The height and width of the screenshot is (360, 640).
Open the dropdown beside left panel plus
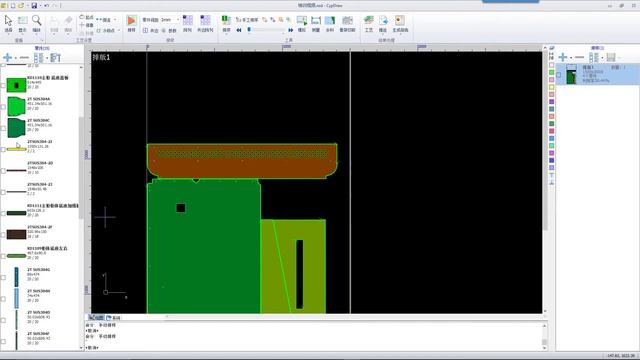(15, 58)
